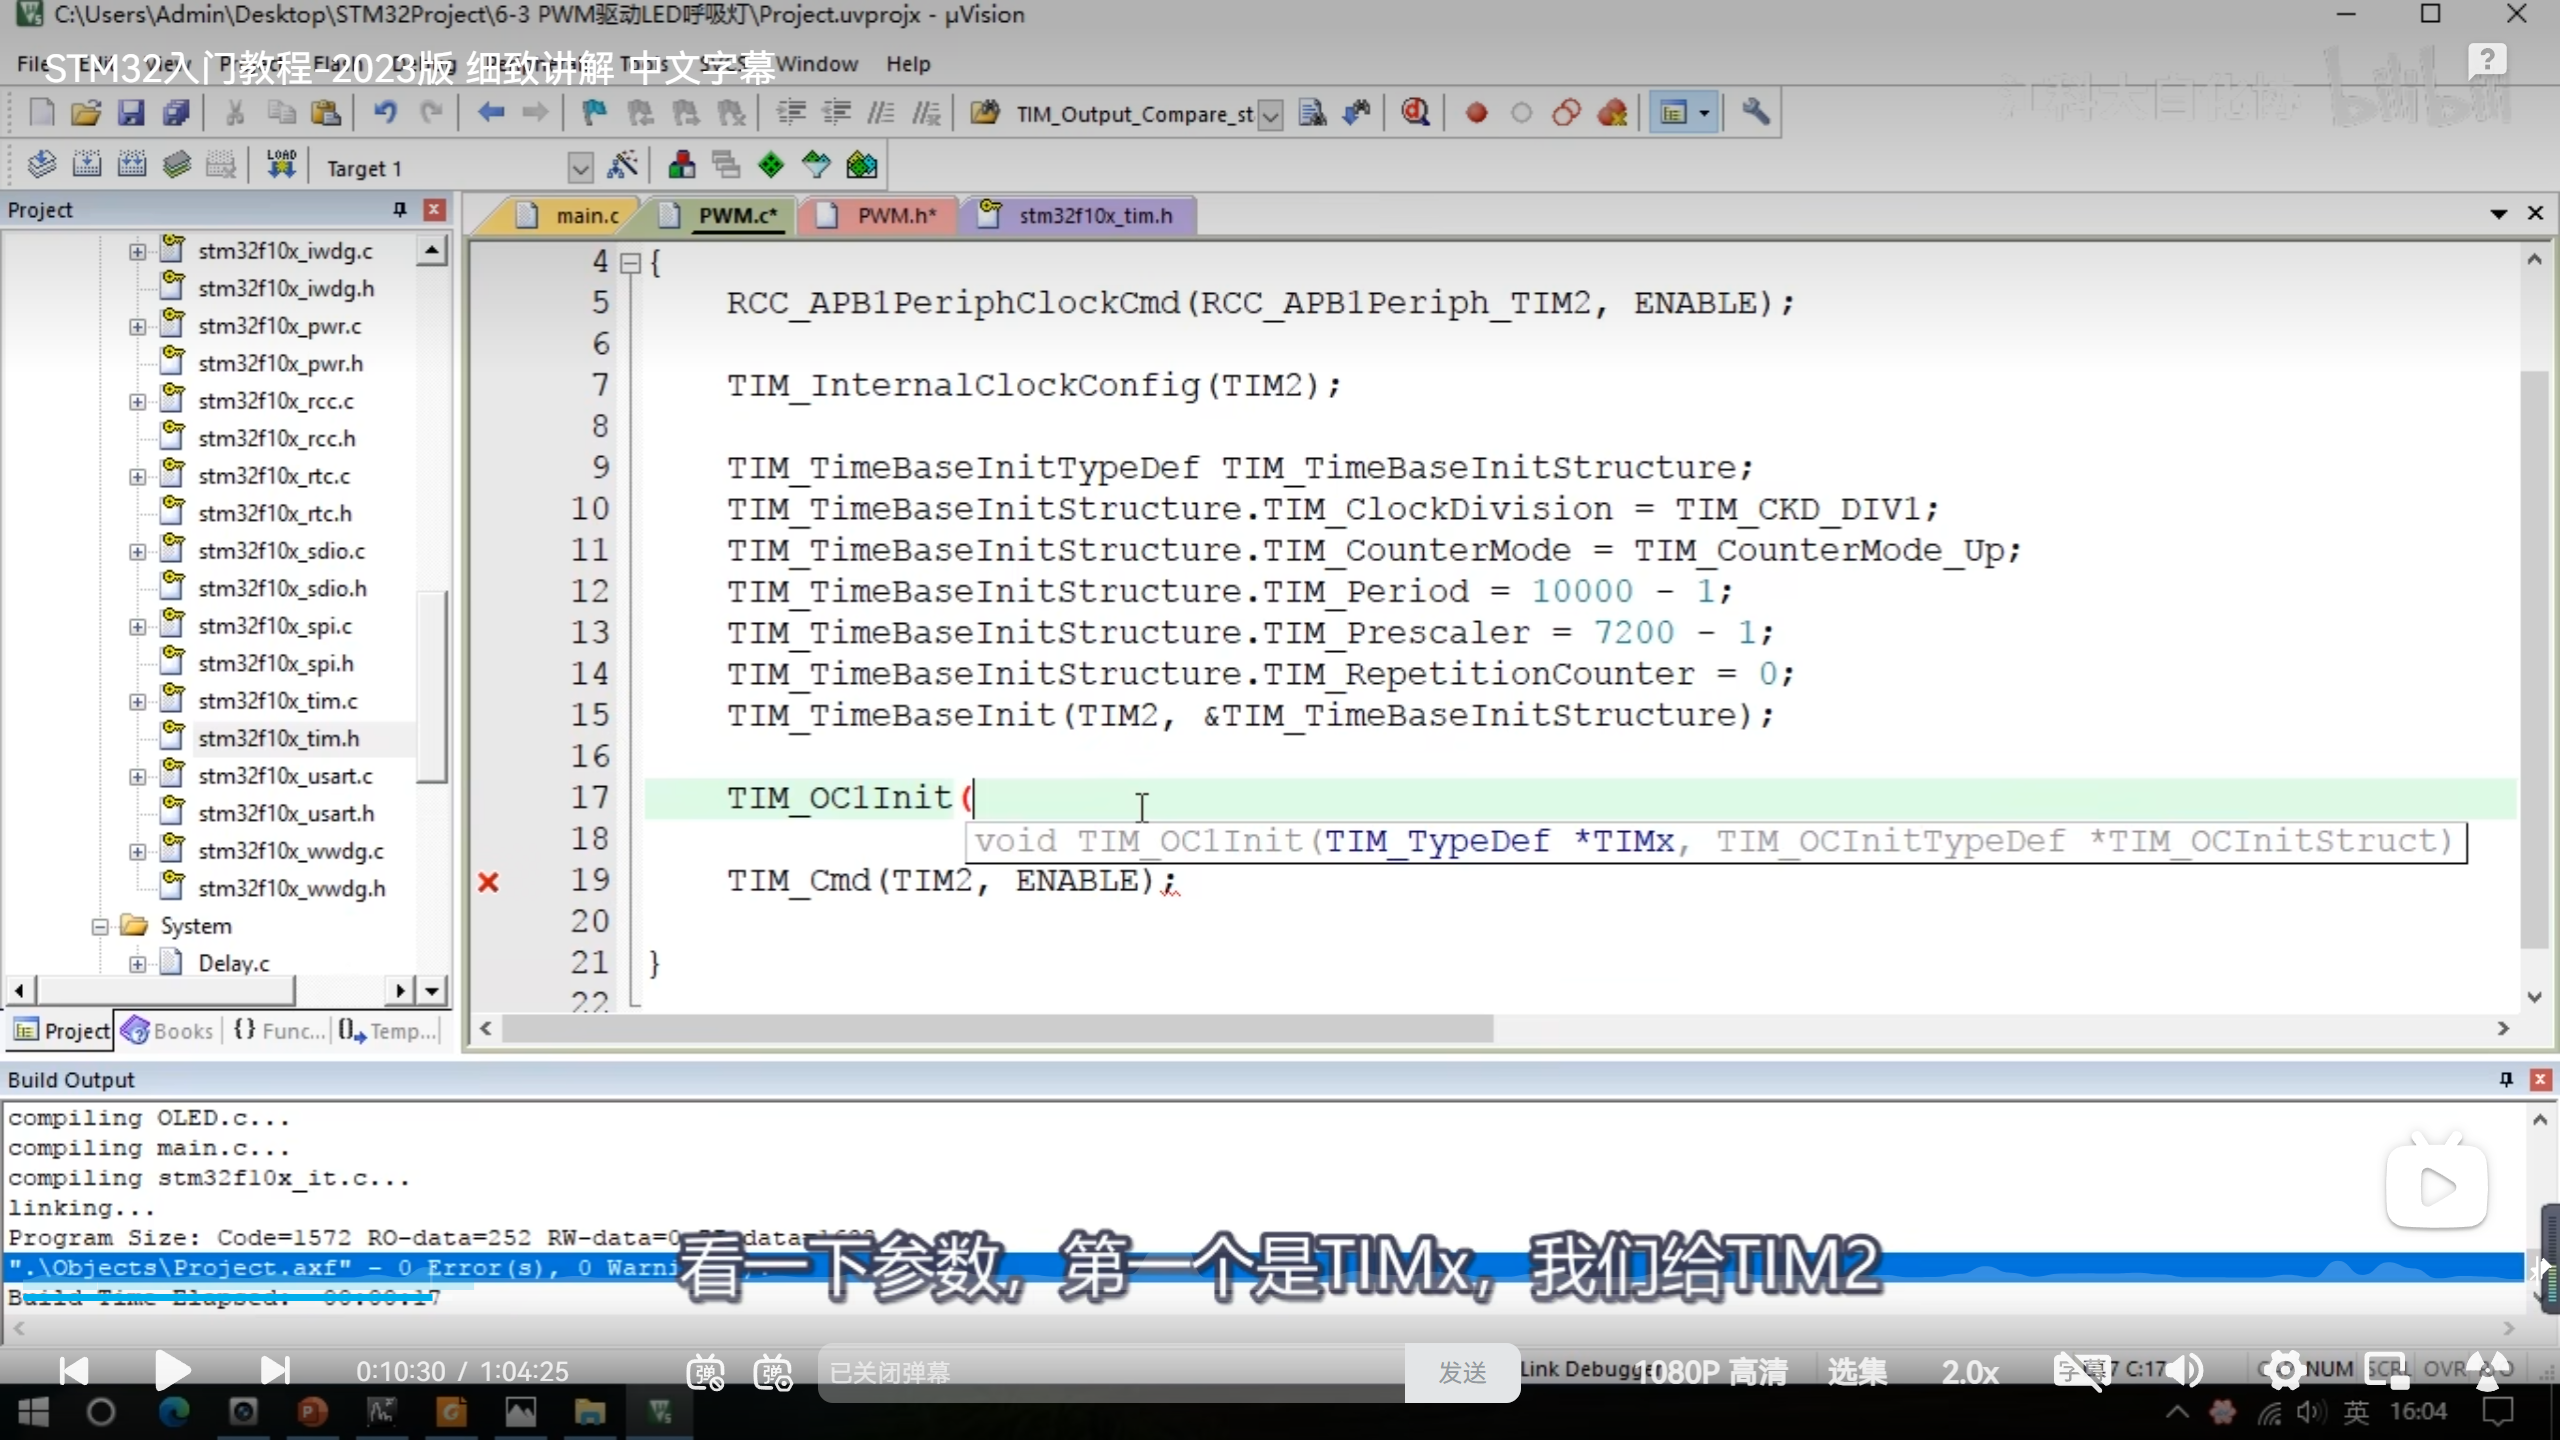Pin the Build Output panel

(2506, 1079)
